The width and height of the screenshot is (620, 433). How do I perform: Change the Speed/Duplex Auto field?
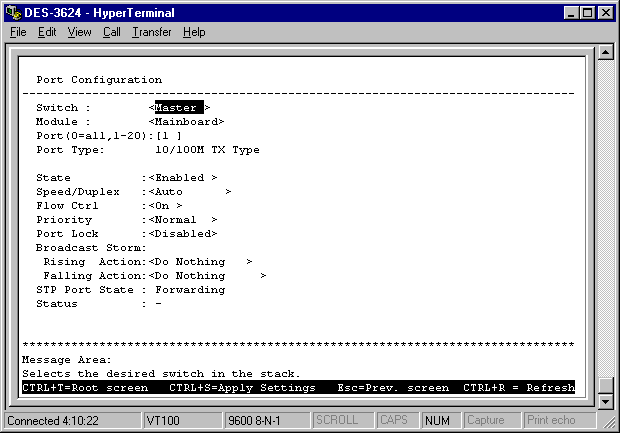189,192
